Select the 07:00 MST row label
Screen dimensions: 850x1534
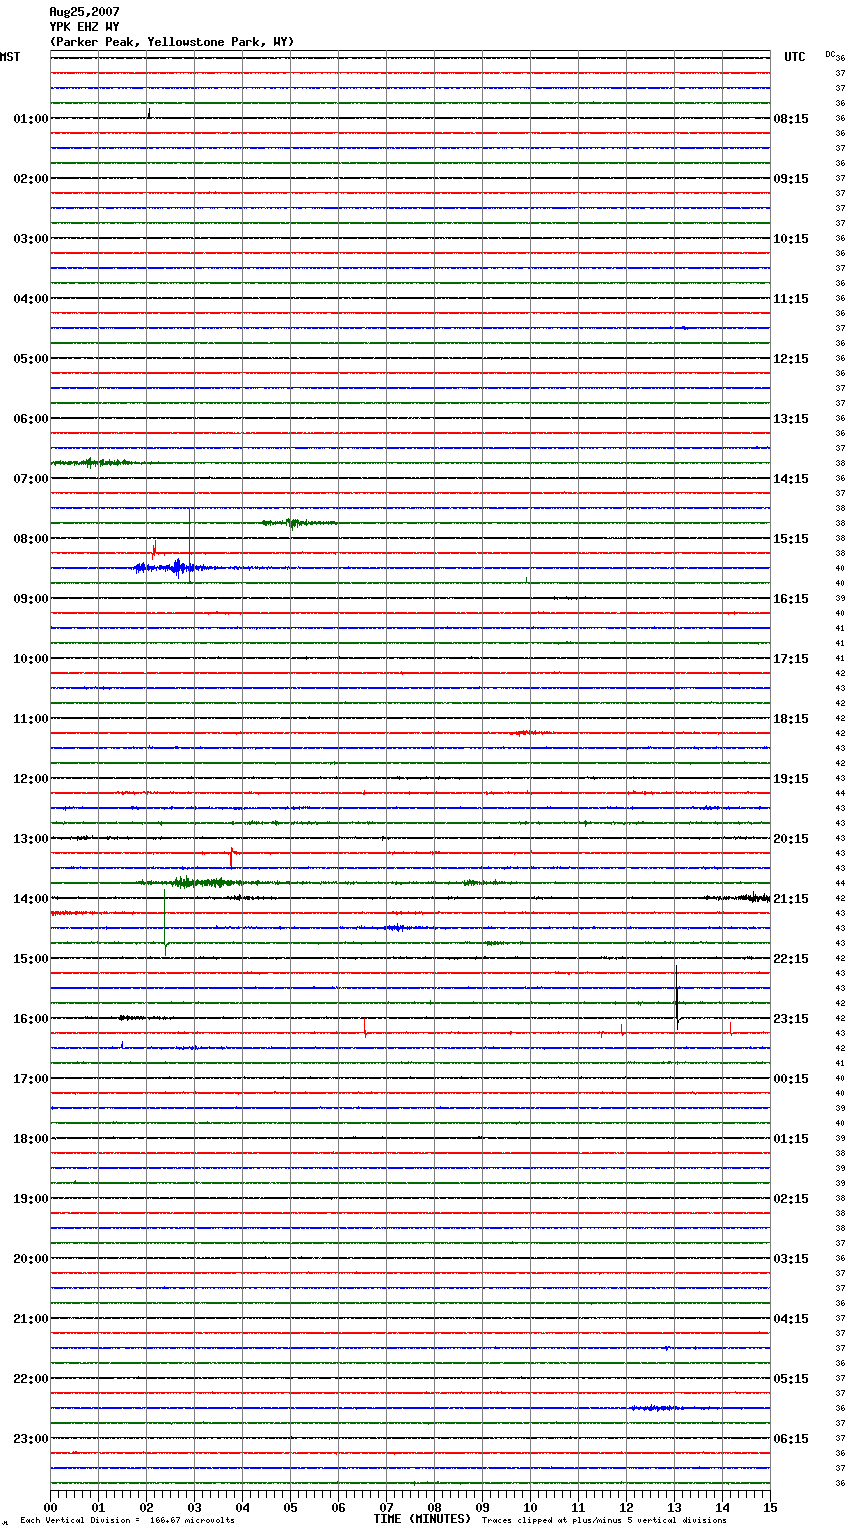31,479
